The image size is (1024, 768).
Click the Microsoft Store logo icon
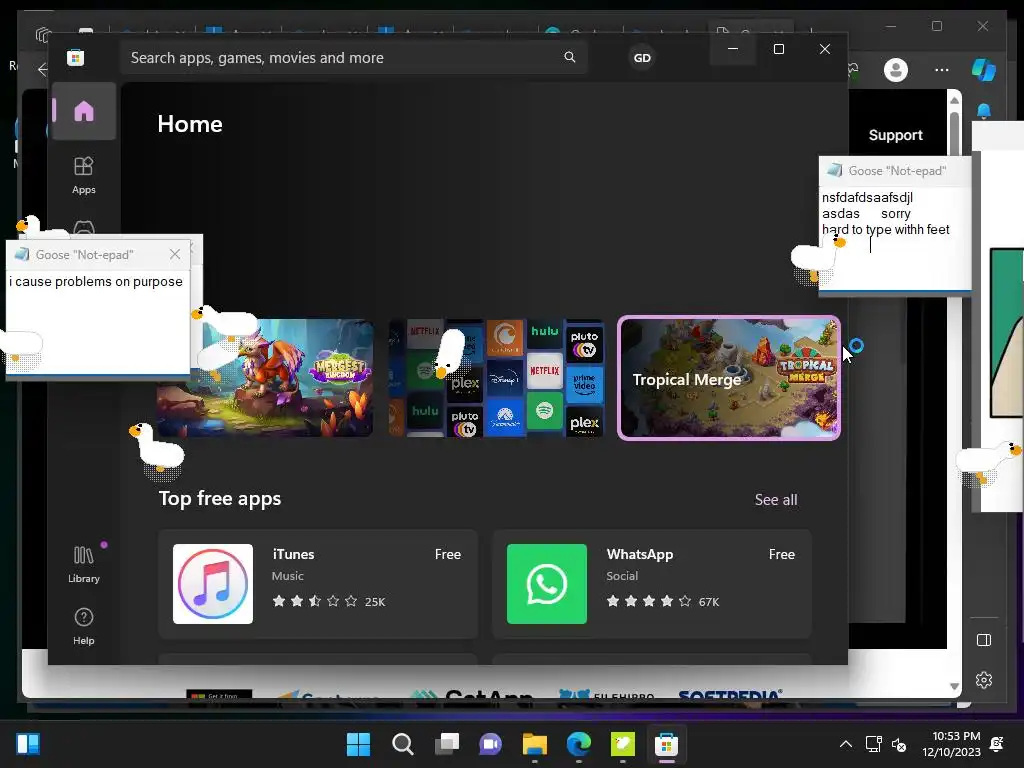(76, 57)
